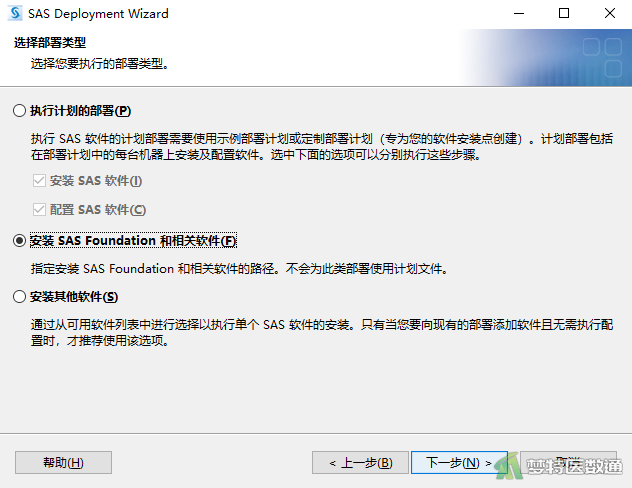Click description starting 通过从可用软件列表中进行选择
The width and height of the screenshot is (632, 488).
[322, 332]
